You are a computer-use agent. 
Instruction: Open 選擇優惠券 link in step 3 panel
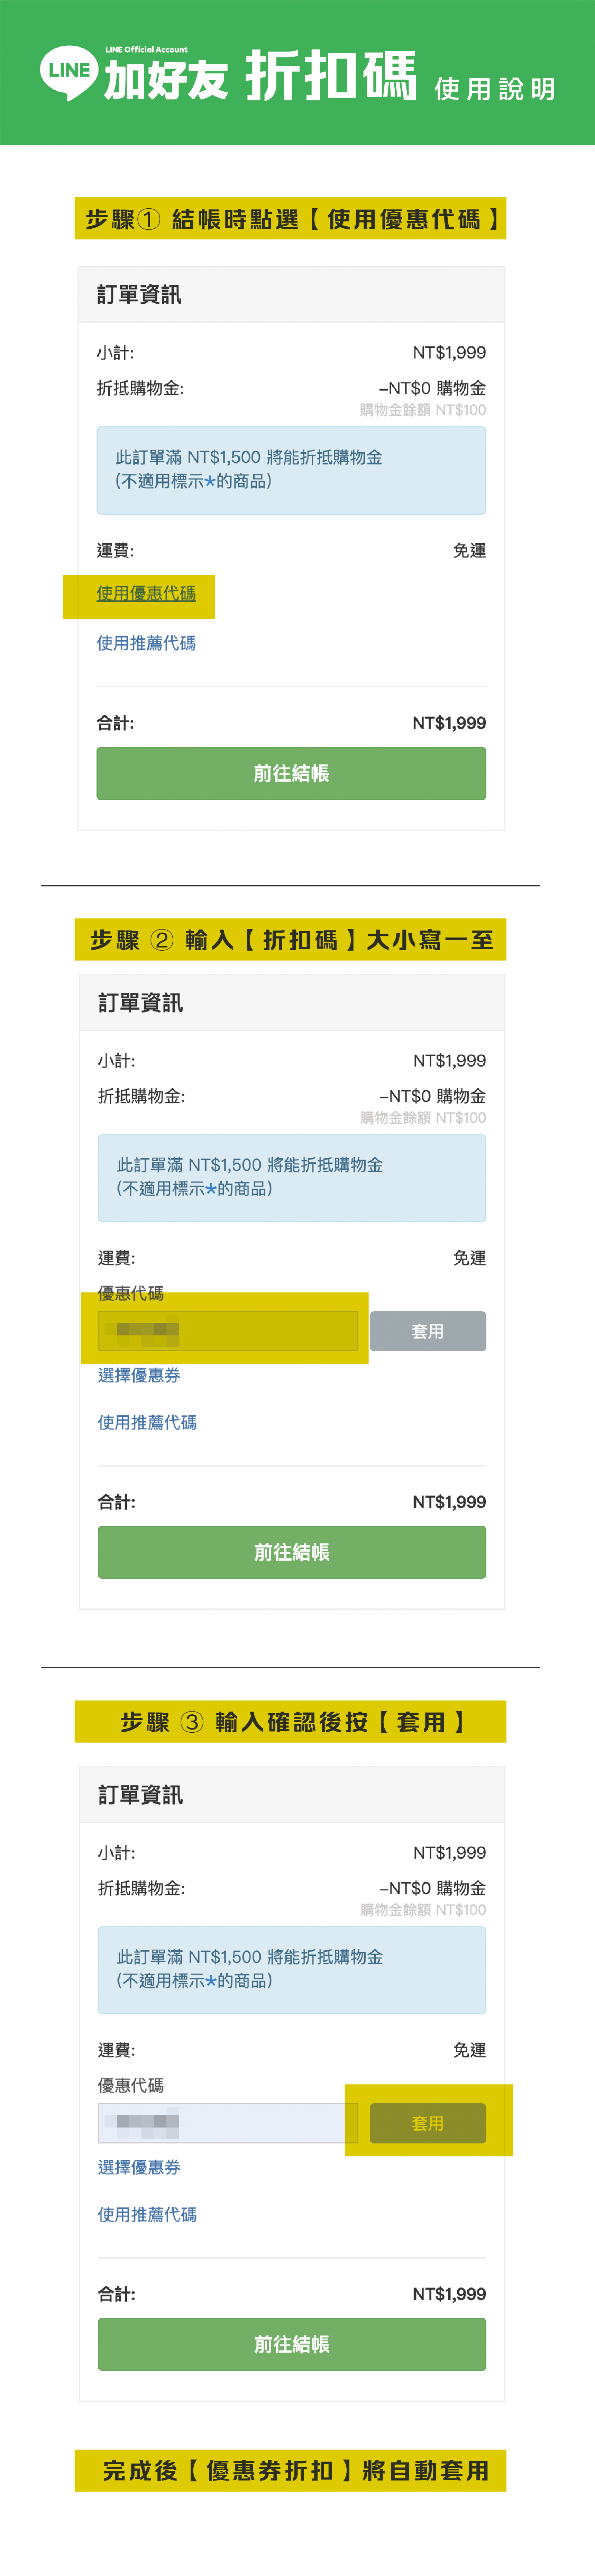139,2167
